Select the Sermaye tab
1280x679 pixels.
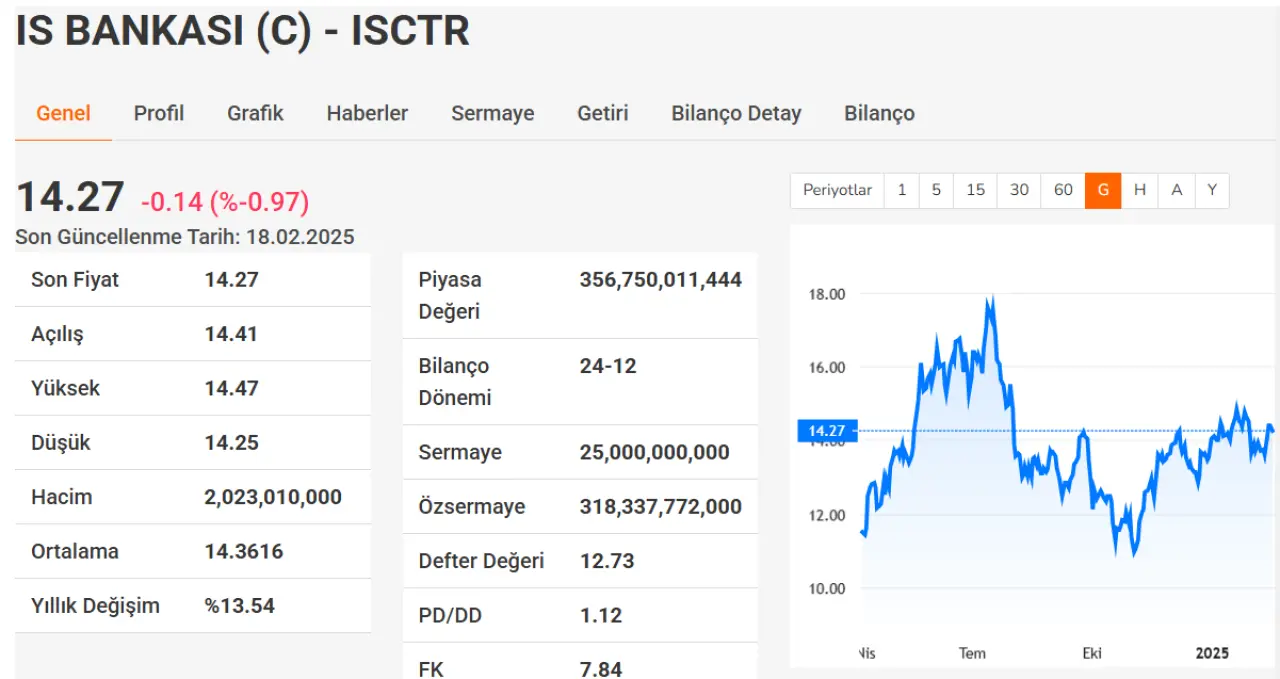492,113
